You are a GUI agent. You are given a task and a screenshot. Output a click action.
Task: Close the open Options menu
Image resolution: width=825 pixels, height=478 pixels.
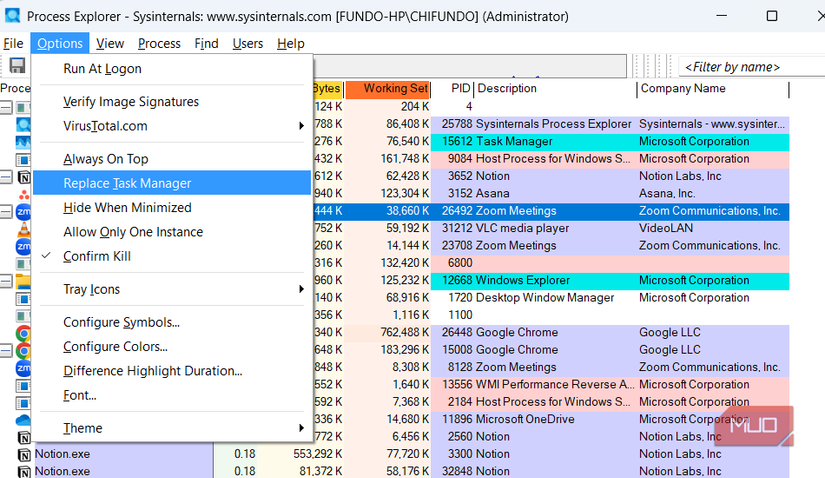59,43
